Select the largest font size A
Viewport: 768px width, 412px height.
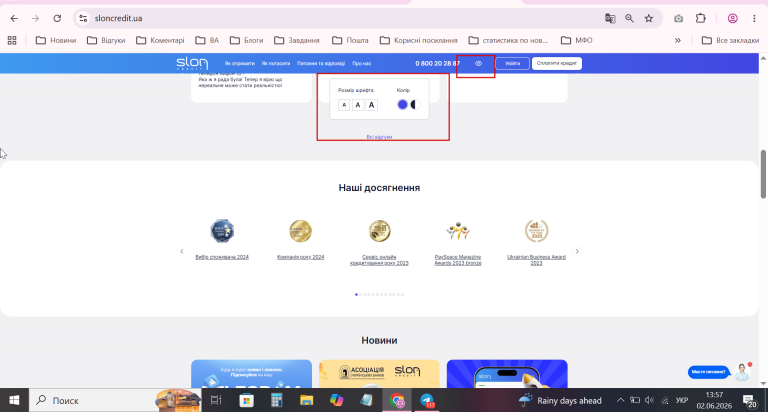pos(371,105)
